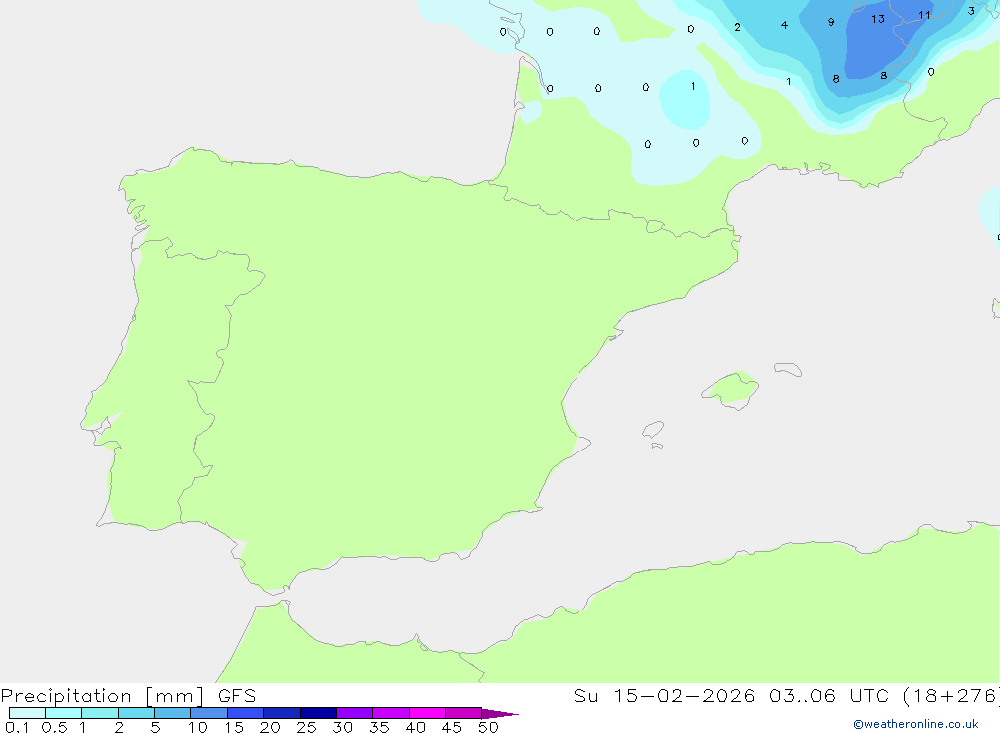
Task: Choose the 25–30 mm legend color swatch
Action: (x=318, y=713)
